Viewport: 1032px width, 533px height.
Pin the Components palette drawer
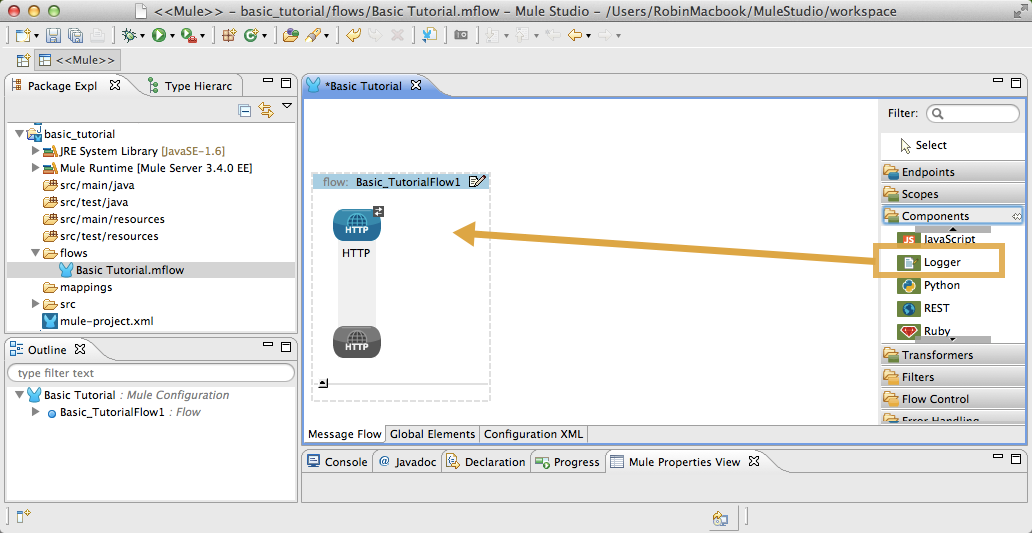tap(1016, 216)
